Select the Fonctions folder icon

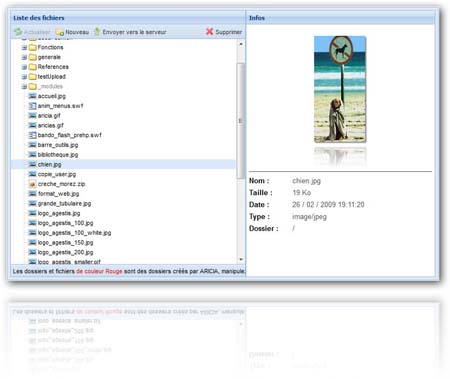(x=32, y=47)
